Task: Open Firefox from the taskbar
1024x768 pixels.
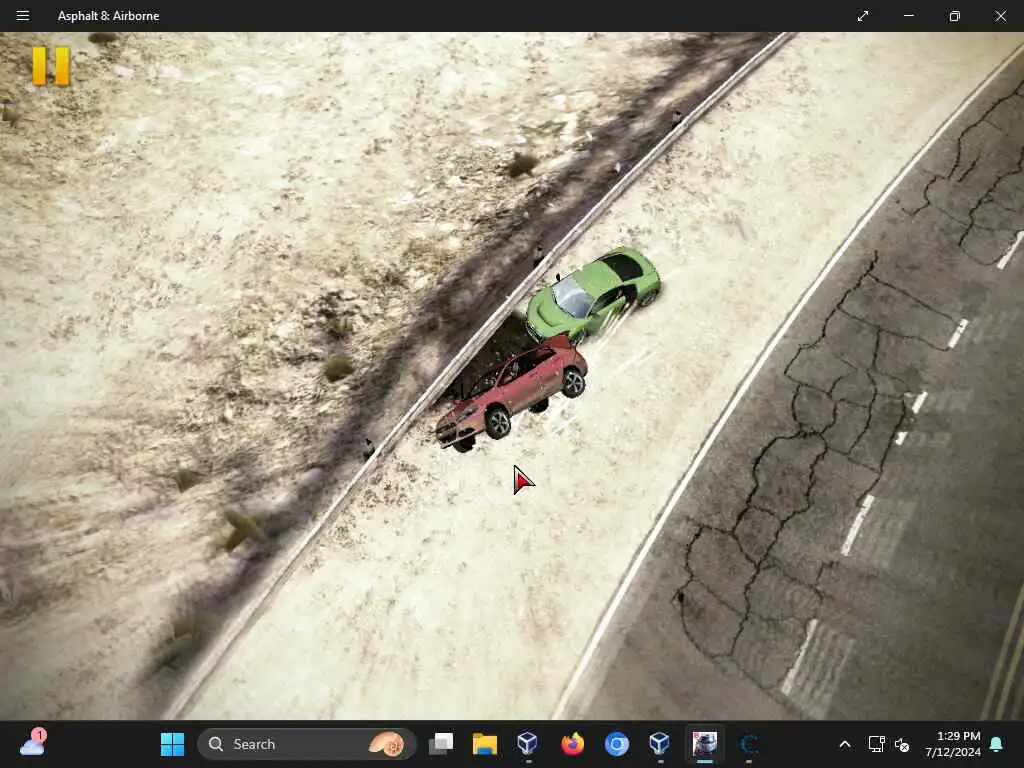Action: [x=573, y=744]
